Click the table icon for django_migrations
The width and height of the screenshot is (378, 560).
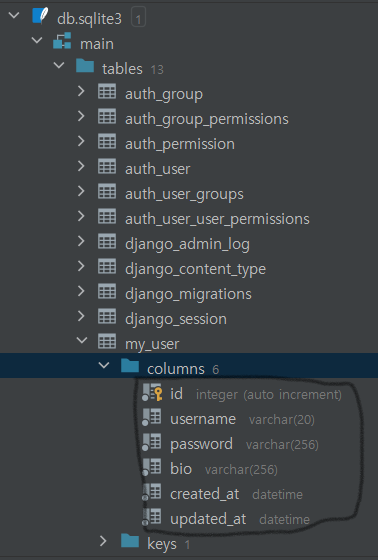pos(107,291)
